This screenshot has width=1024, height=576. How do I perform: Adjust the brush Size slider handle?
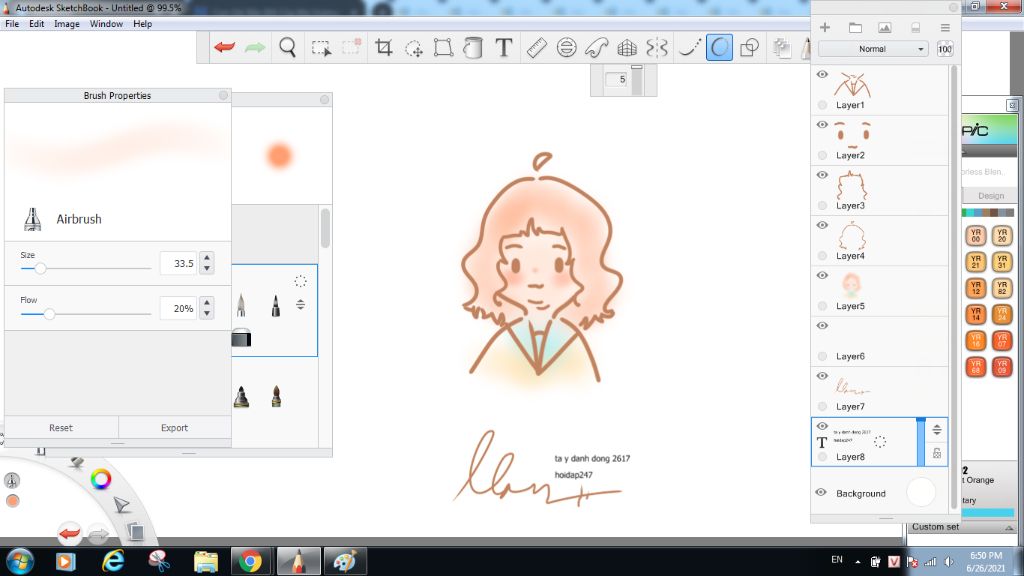point(40,268)
